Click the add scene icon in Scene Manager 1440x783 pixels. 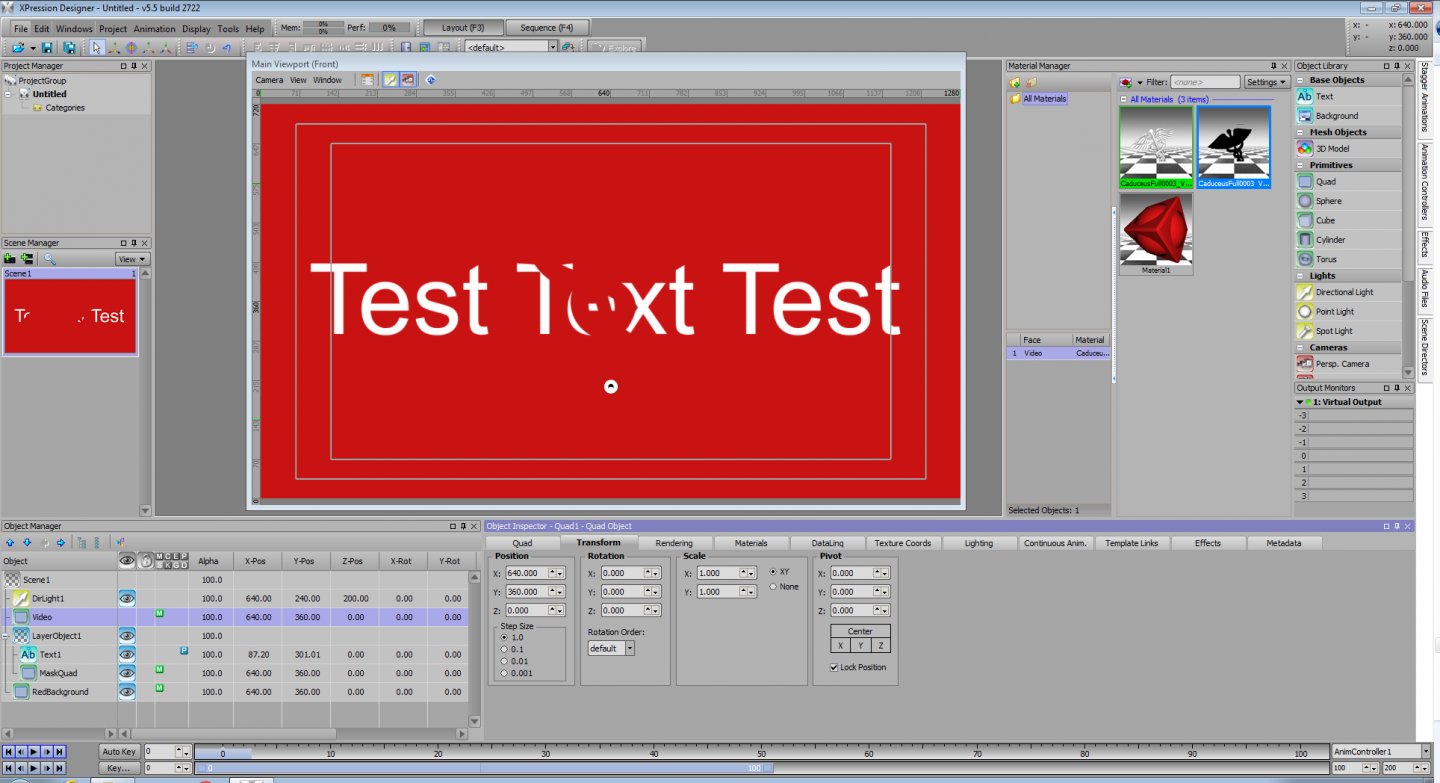(x=10, y=259)
